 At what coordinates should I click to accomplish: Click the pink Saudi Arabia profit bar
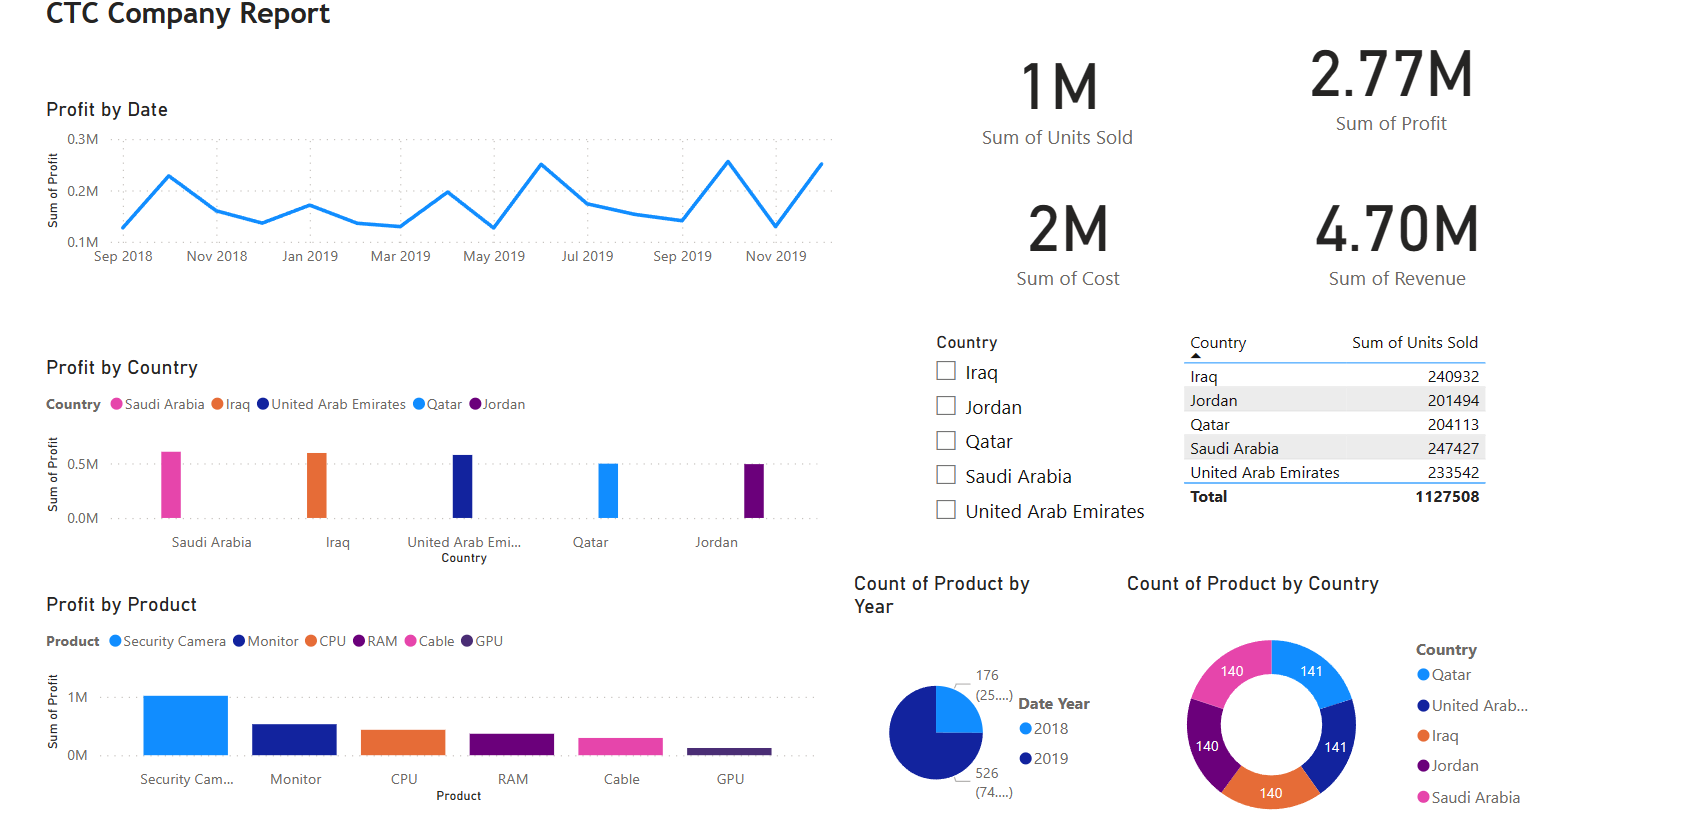171,485
